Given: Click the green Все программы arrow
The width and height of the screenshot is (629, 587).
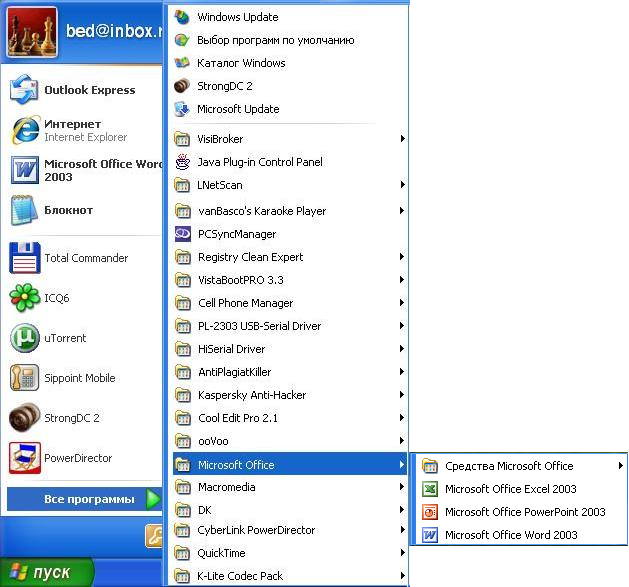Looking at the screenshot, I should (x=153, y=499).
